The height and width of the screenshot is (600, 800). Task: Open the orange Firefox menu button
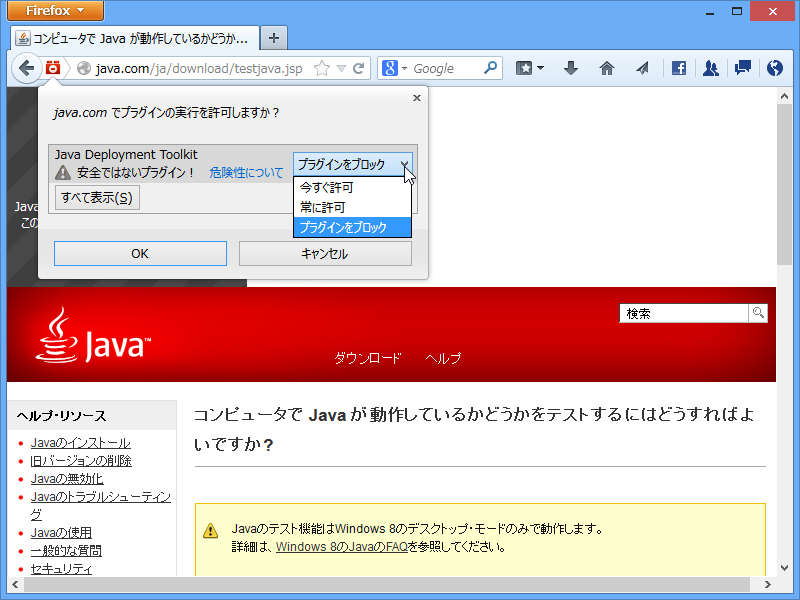55,10
